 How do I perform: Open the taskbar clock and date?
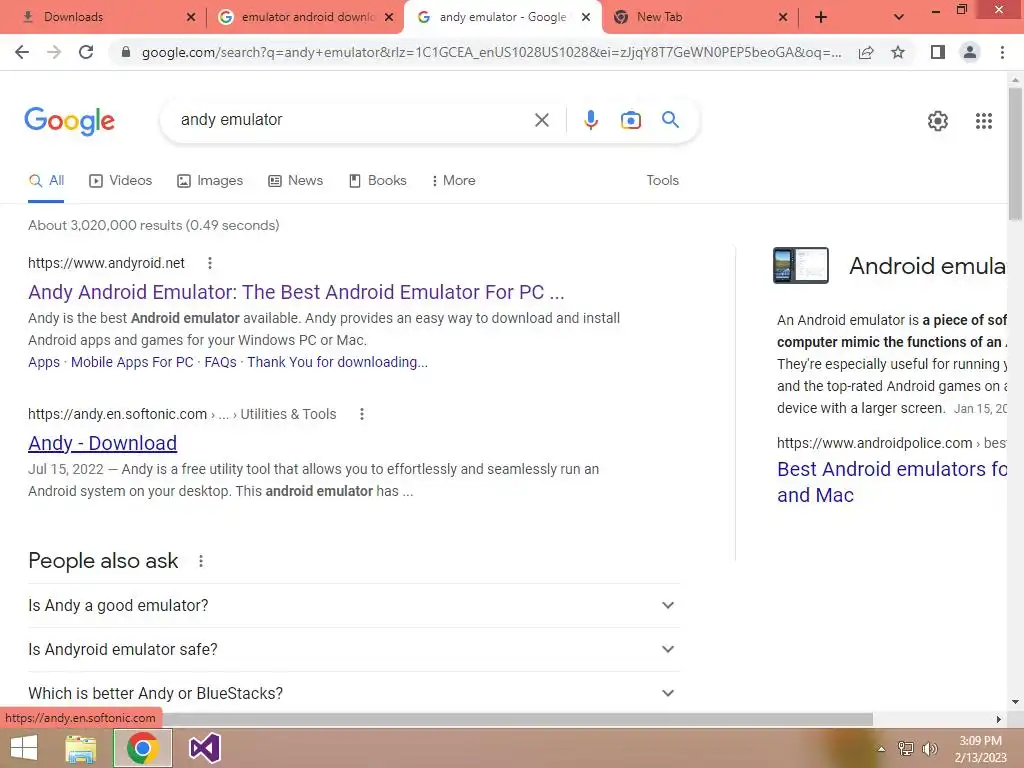(980, 749)
